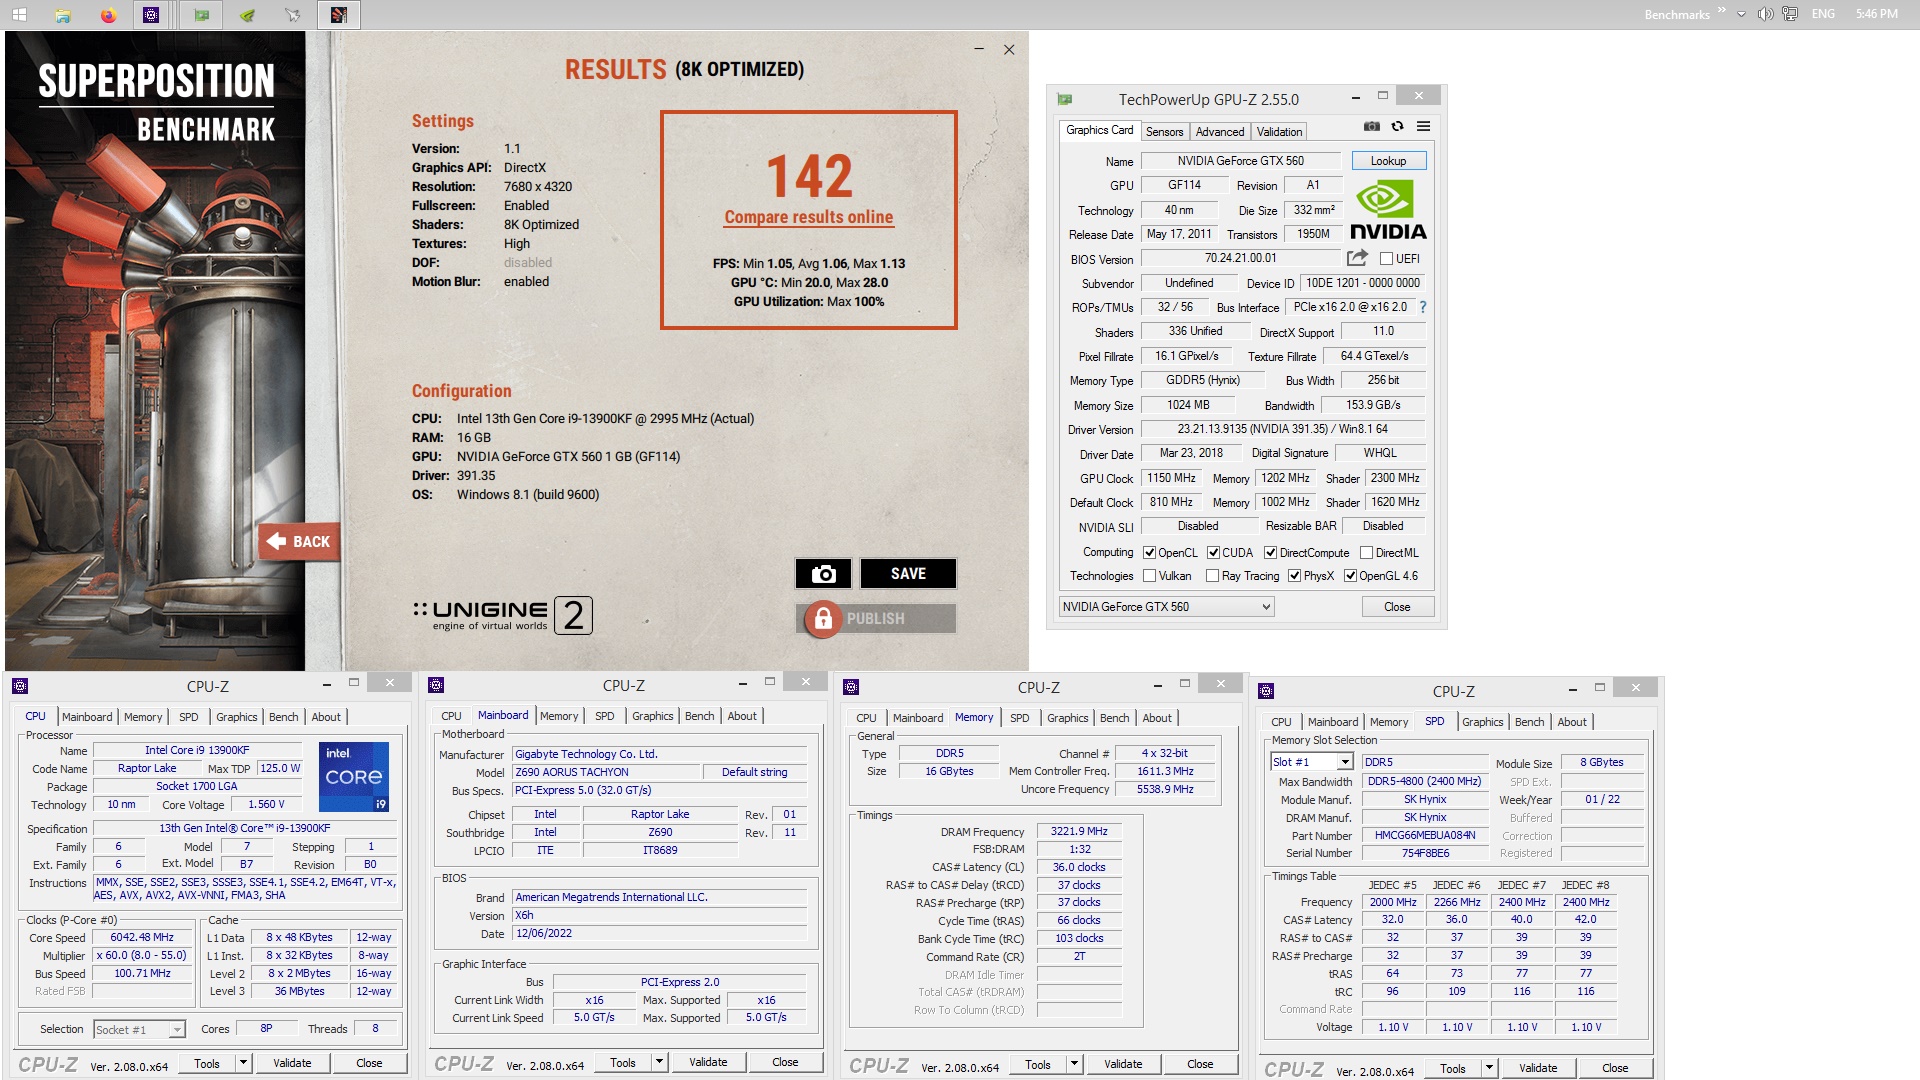This screenshot has width=1920, height=1080.
Task: Switch to the Advanced tab in GPU-Z
Action: (x=1220, y=132)
